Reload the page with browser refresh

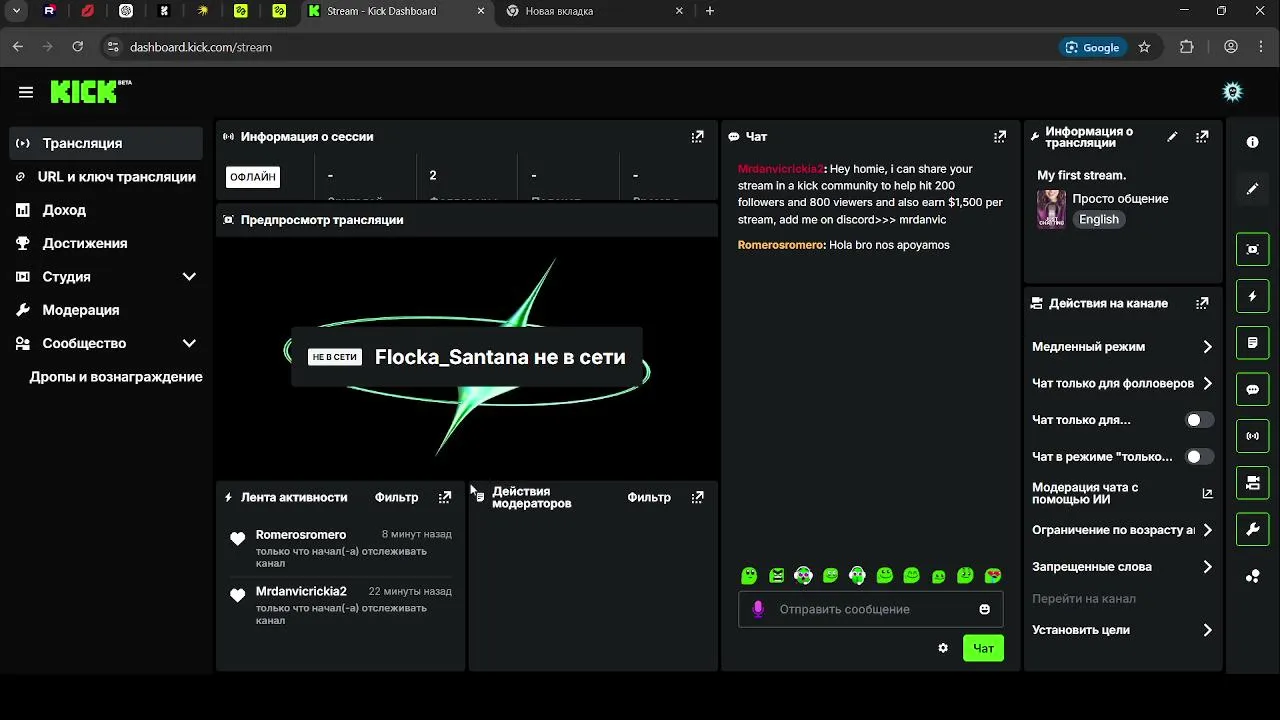[x=77, y=47]
